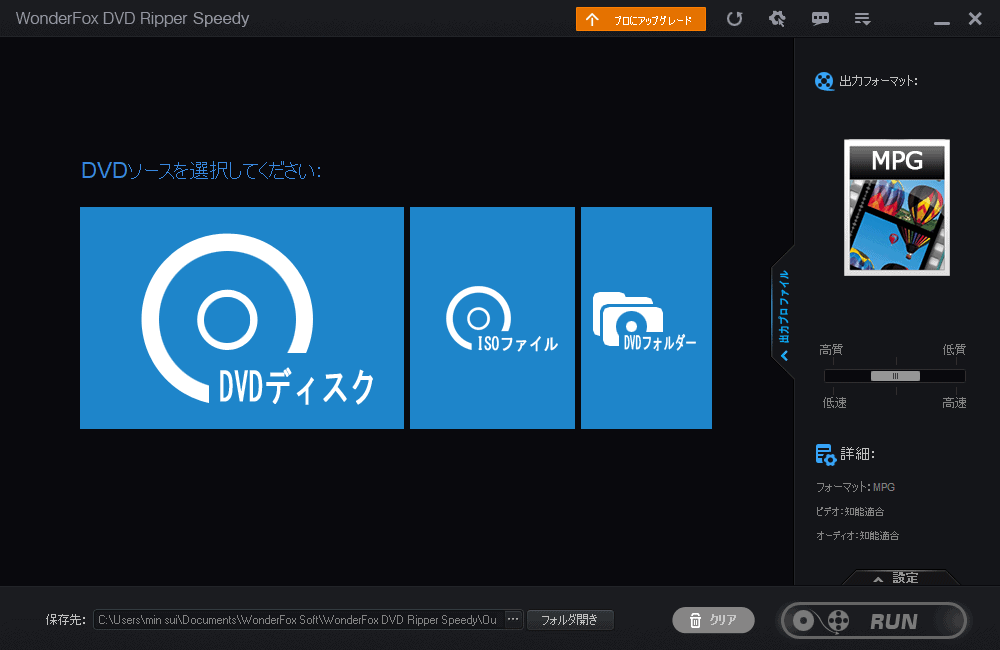Click the DVDディスク source tile
This screenshot has height=650, width=1000.
point(242,318)
